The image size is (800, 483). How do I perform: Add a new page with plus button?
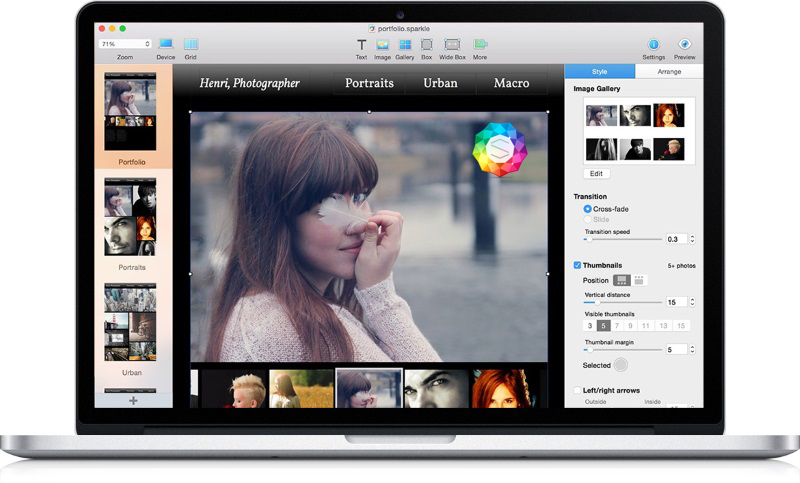pos(133,400)
